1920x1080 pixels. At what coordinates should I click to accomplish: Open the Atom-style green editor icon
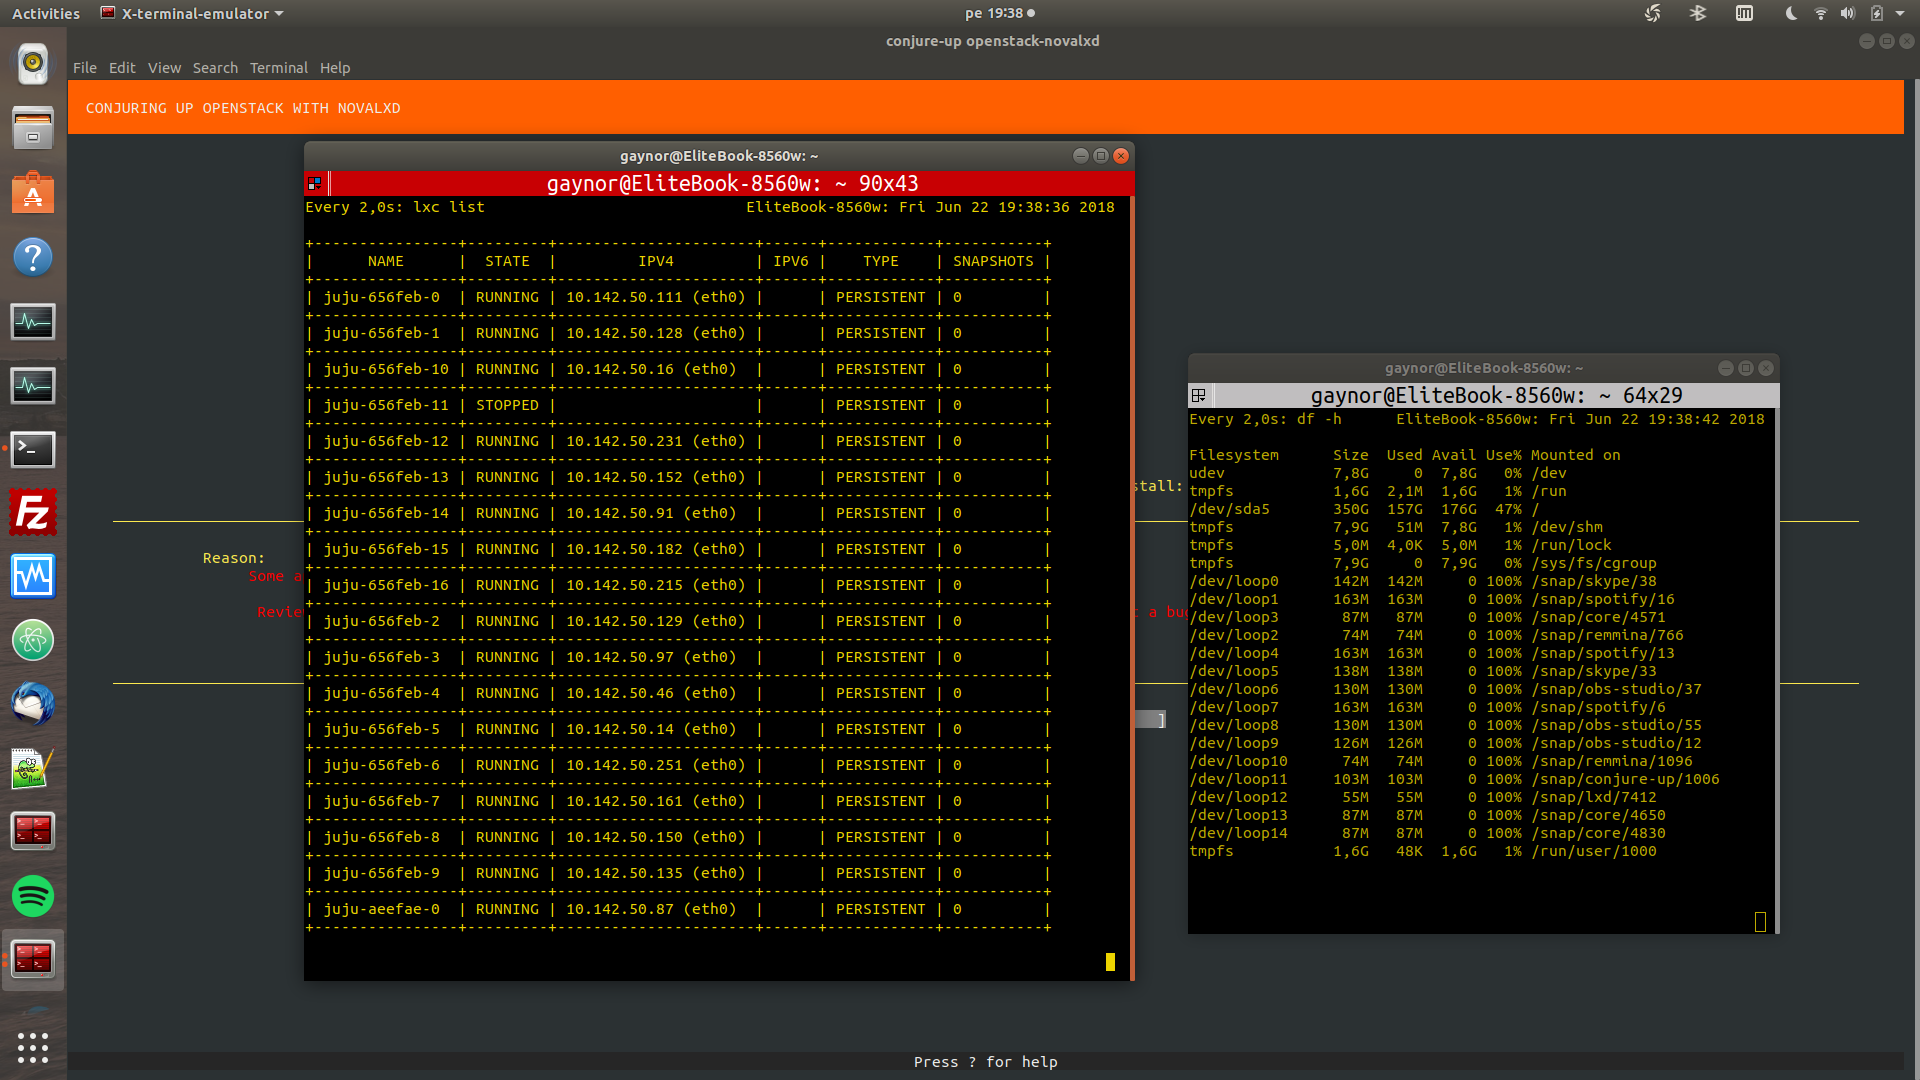click(33, 640)
